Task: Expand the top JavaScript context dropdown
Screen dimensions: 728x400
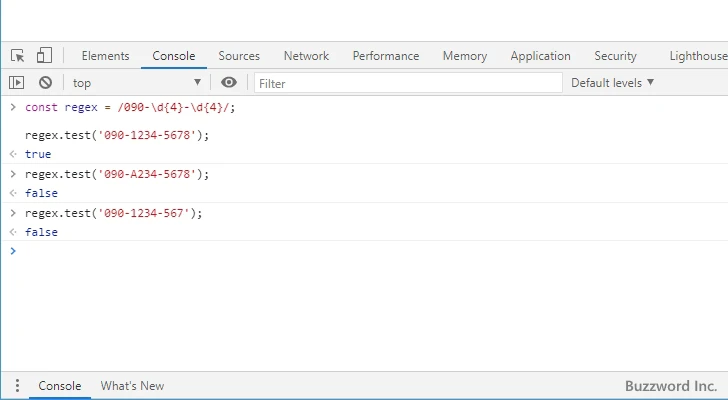Action: 136,83
